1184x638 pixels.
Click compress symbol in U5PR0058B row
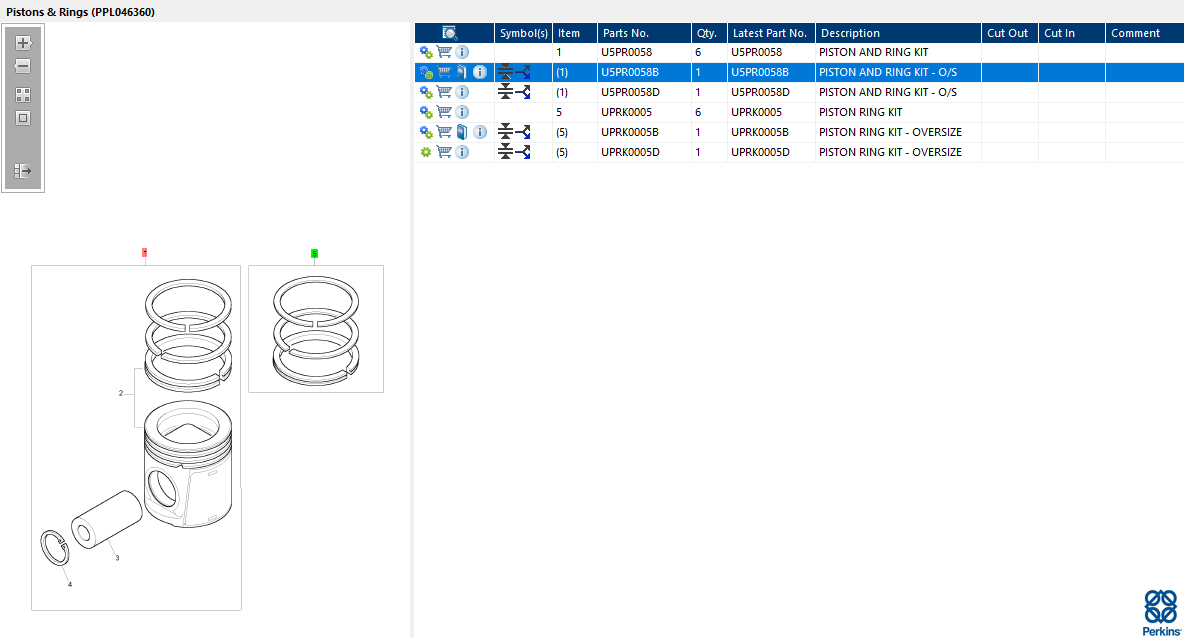(505, 72)
